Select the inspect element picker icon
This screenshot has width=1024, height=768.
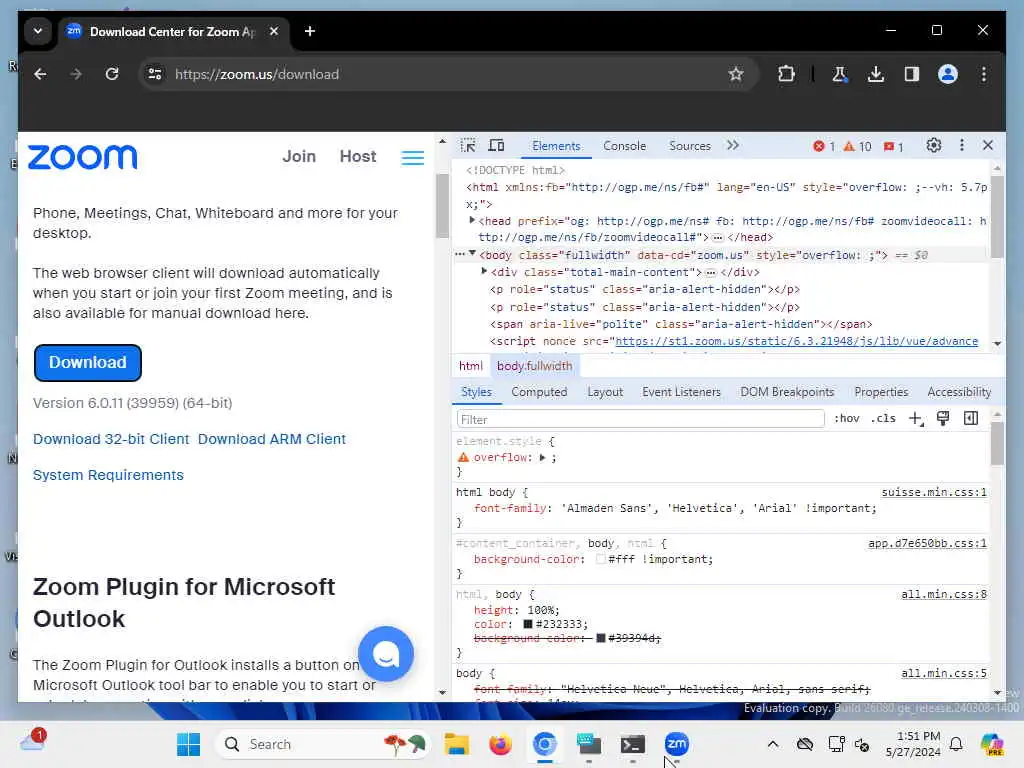click(468, 146)
